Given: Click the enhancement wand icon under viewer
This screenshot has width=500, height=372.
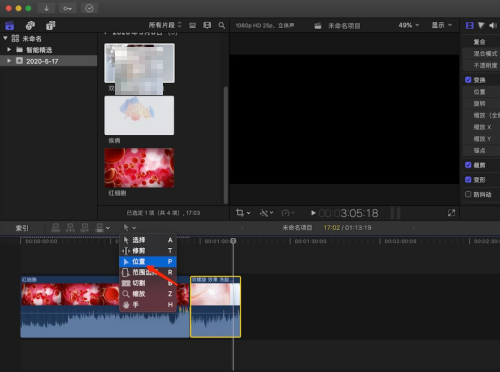Looking at the screenshot, I should pos(264,213).
